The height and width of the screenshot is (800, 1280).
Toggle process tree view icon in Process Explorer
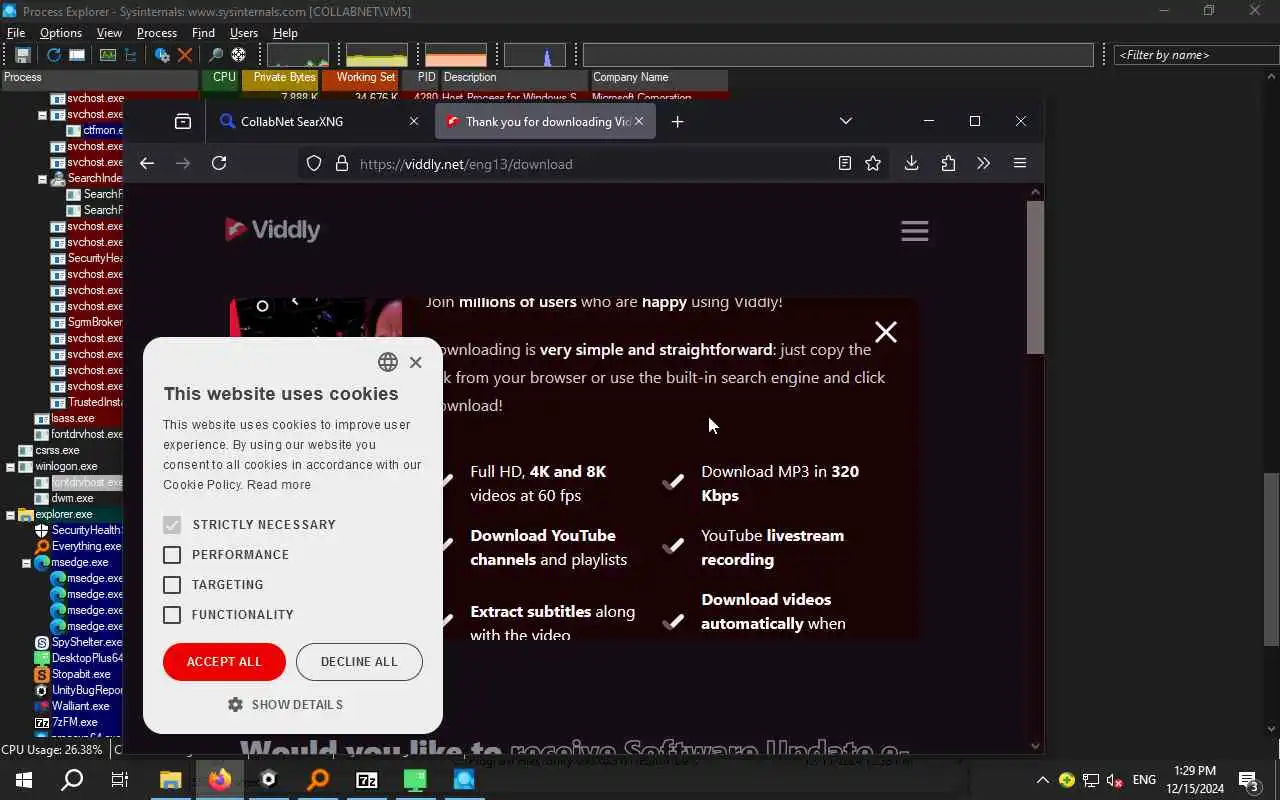(x=130, y=55)
